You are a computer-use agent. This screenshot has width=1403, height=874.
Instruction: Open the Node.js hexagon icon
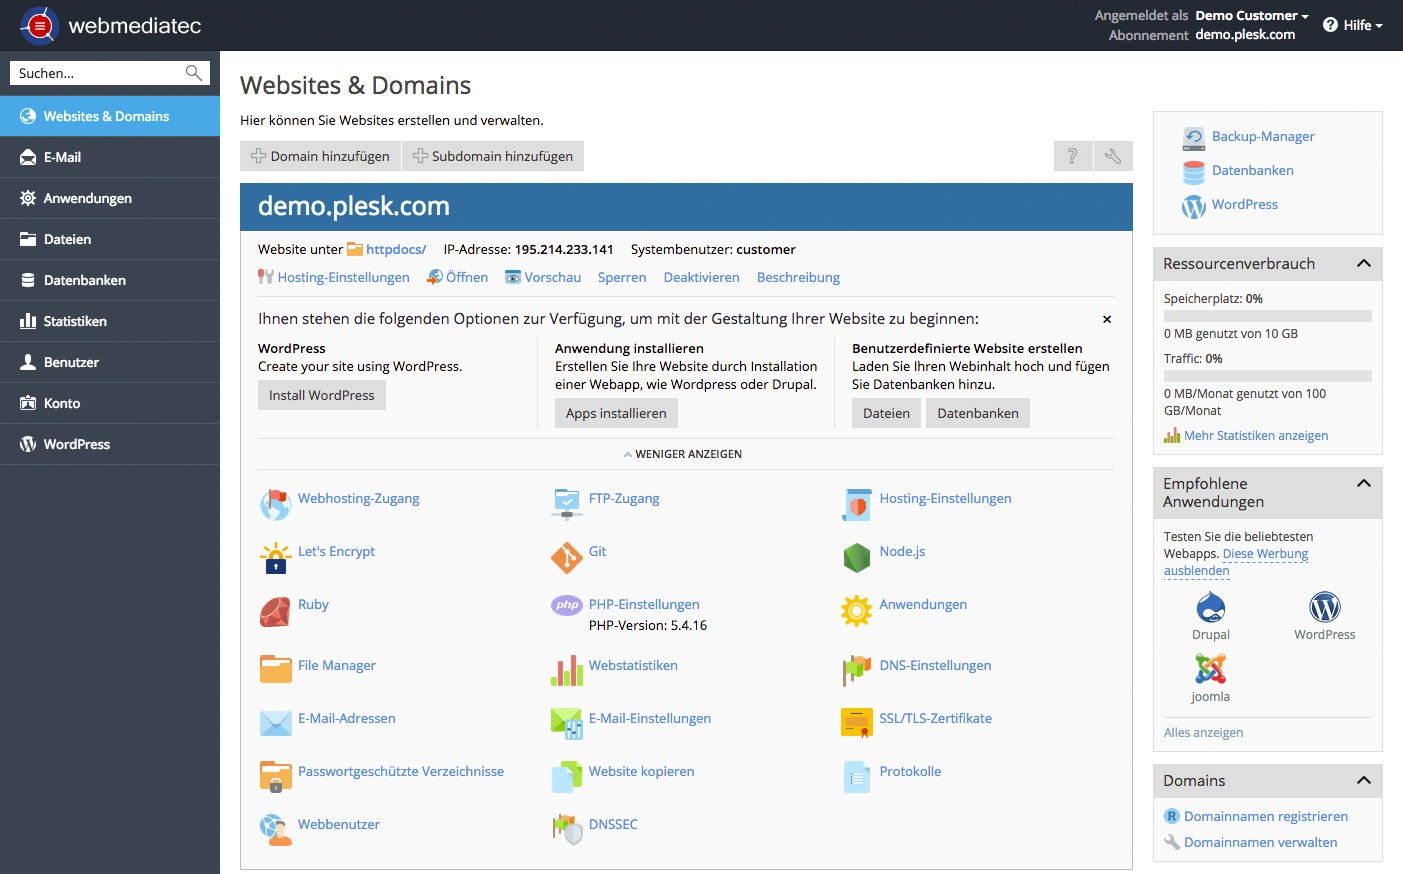tap(857, 558)
